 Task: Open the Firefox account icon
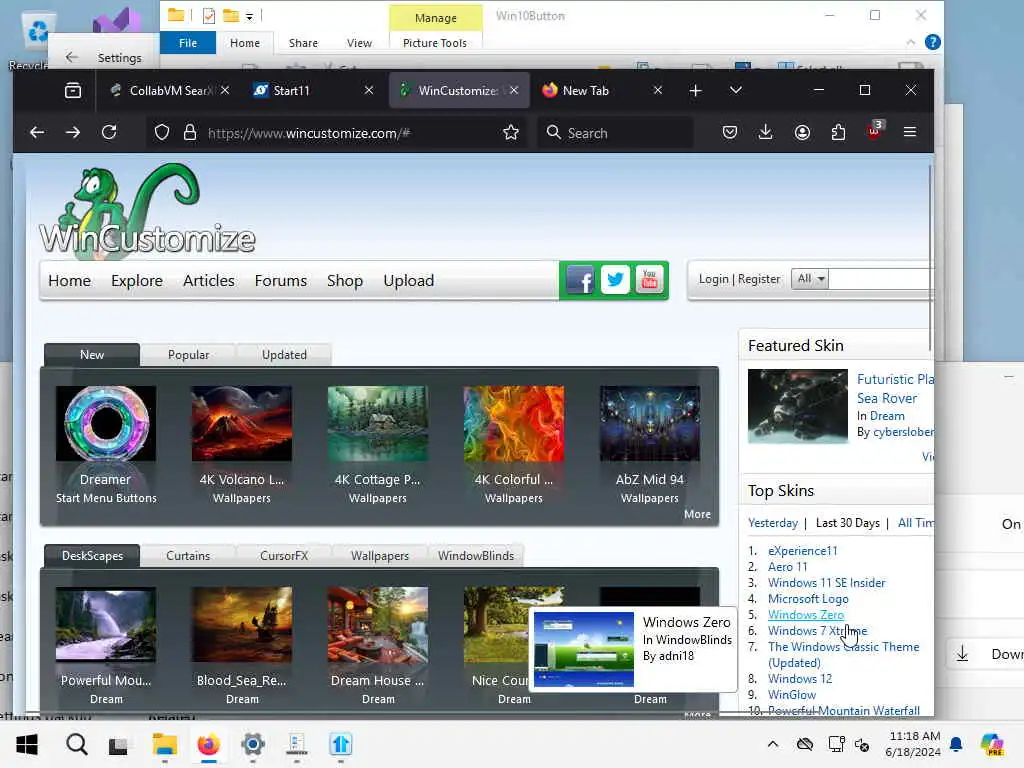click(x=802, y=133)
